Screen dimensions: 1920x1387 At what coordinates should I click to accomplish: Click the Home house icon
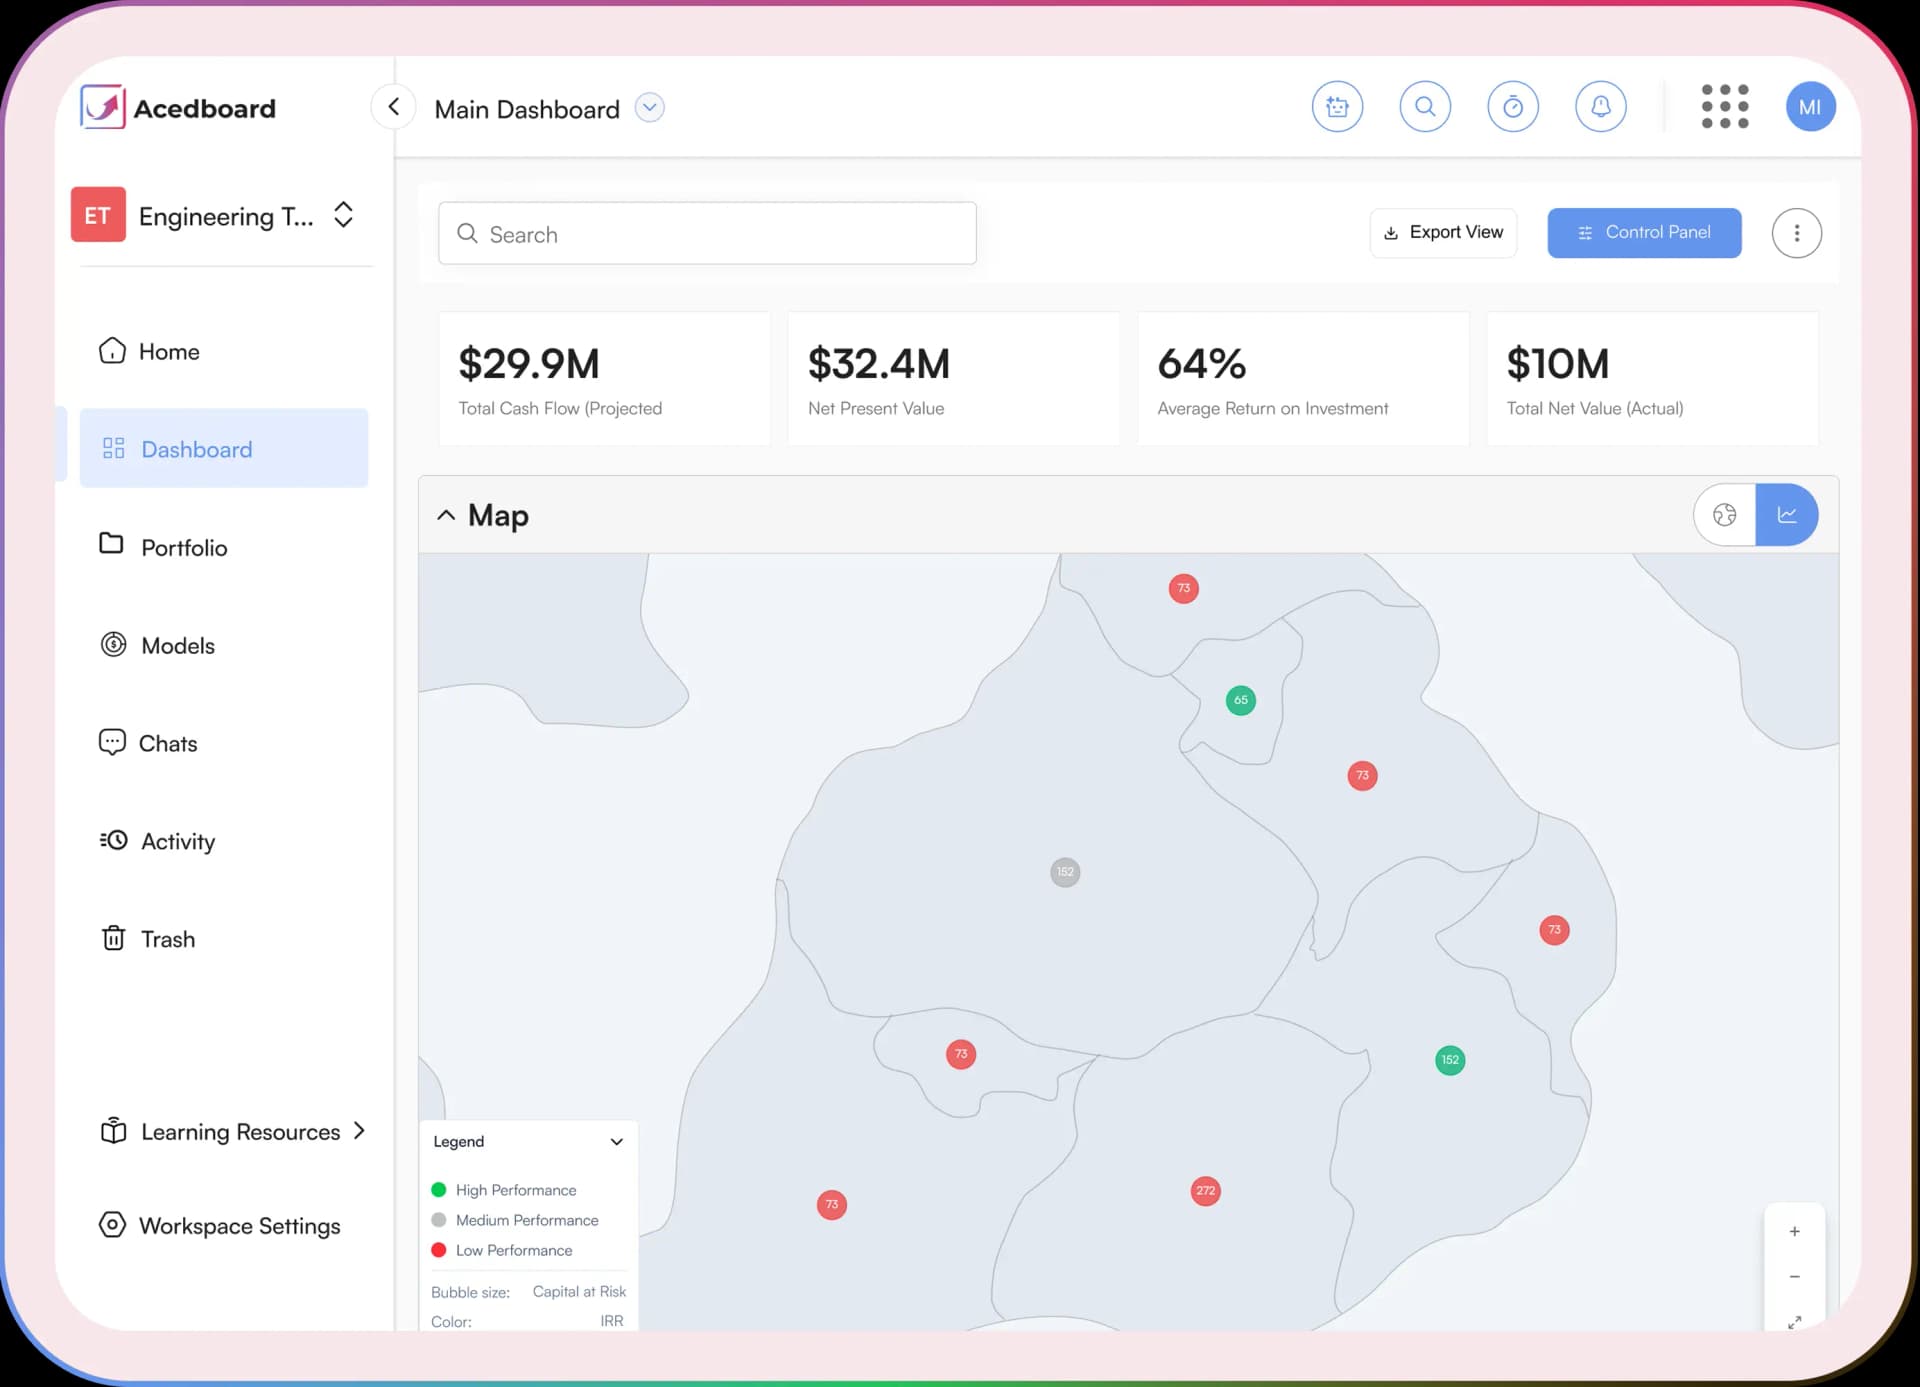pyautogui.click(x=112, y=350)
